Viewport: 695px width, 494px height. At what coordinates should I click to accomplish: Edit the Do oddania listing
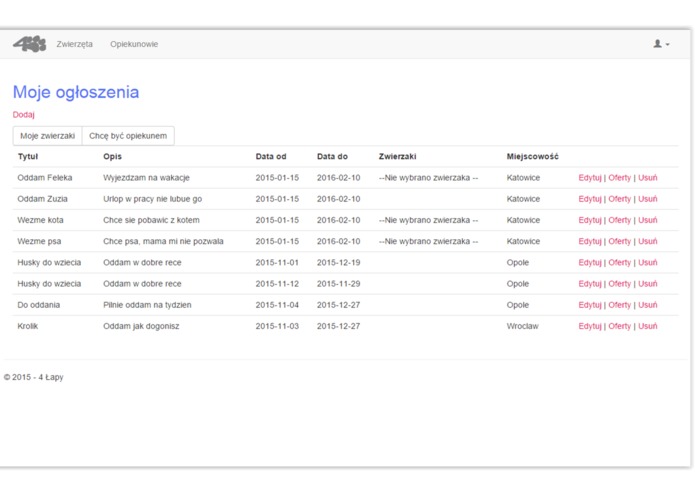click(x=590, y=305)
